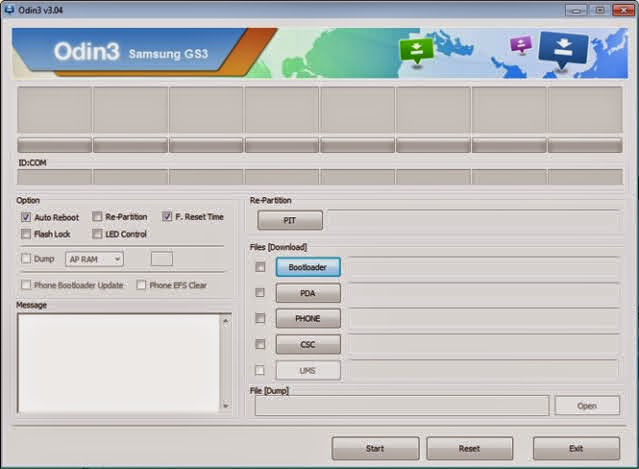This screenshot has height=469, width=639.
Task: Check Phone Bootloader Update option
Action: coord(26,285)
